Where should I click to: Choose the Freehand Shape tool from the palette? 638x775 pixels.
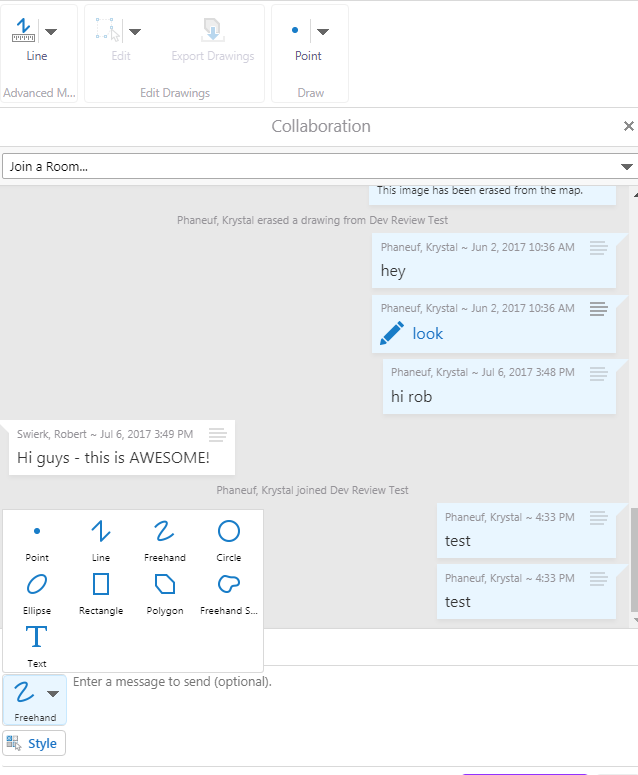point(229,594)
